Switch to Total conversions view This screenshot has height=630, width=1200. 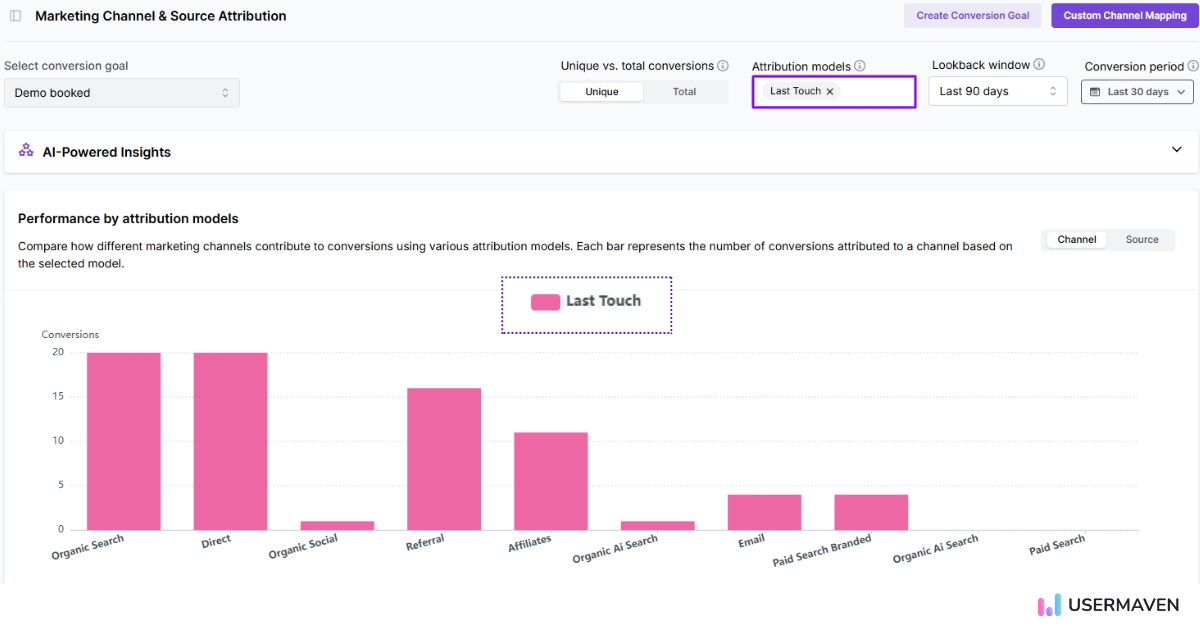point(685,91)
